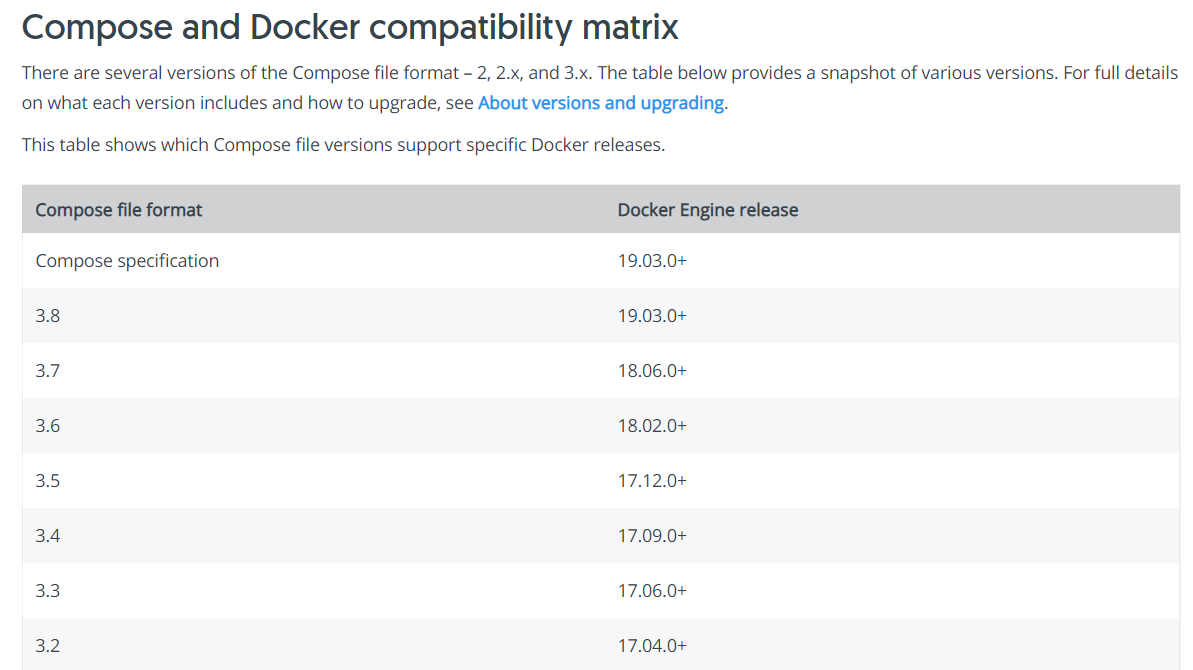Screen dimensions: 1193x670
Task: Click the 3.4 file format cell
Action: pos(48,536)
